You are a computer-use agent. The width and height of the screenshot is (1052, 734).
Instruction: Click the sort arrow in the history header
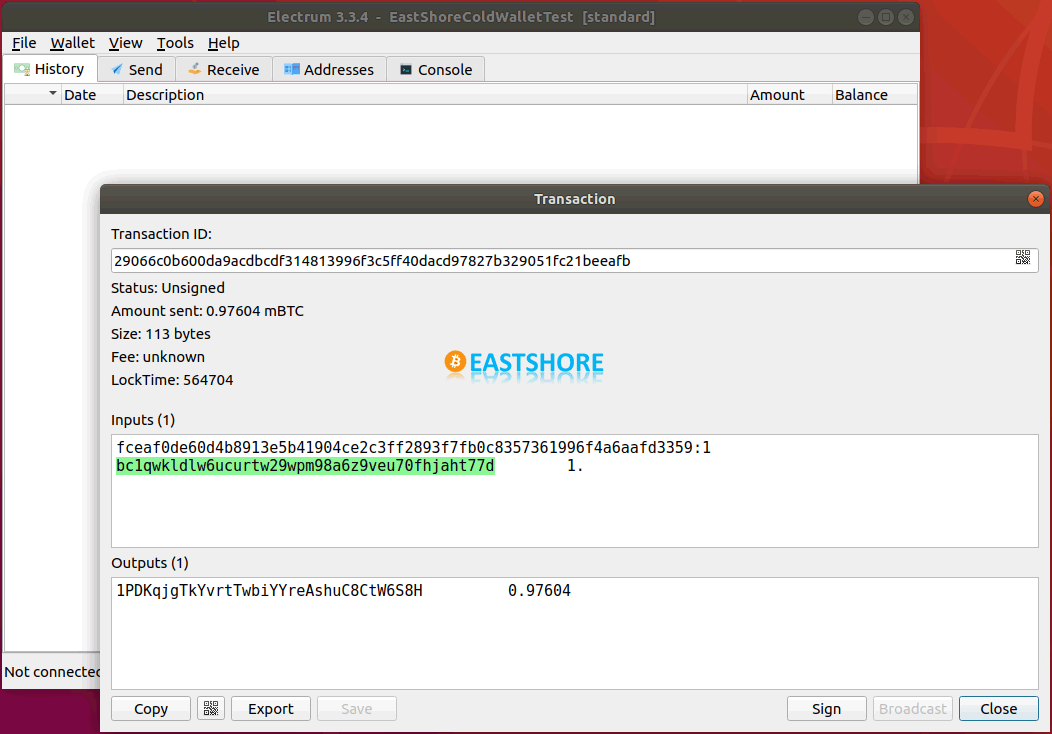(52, 93)
